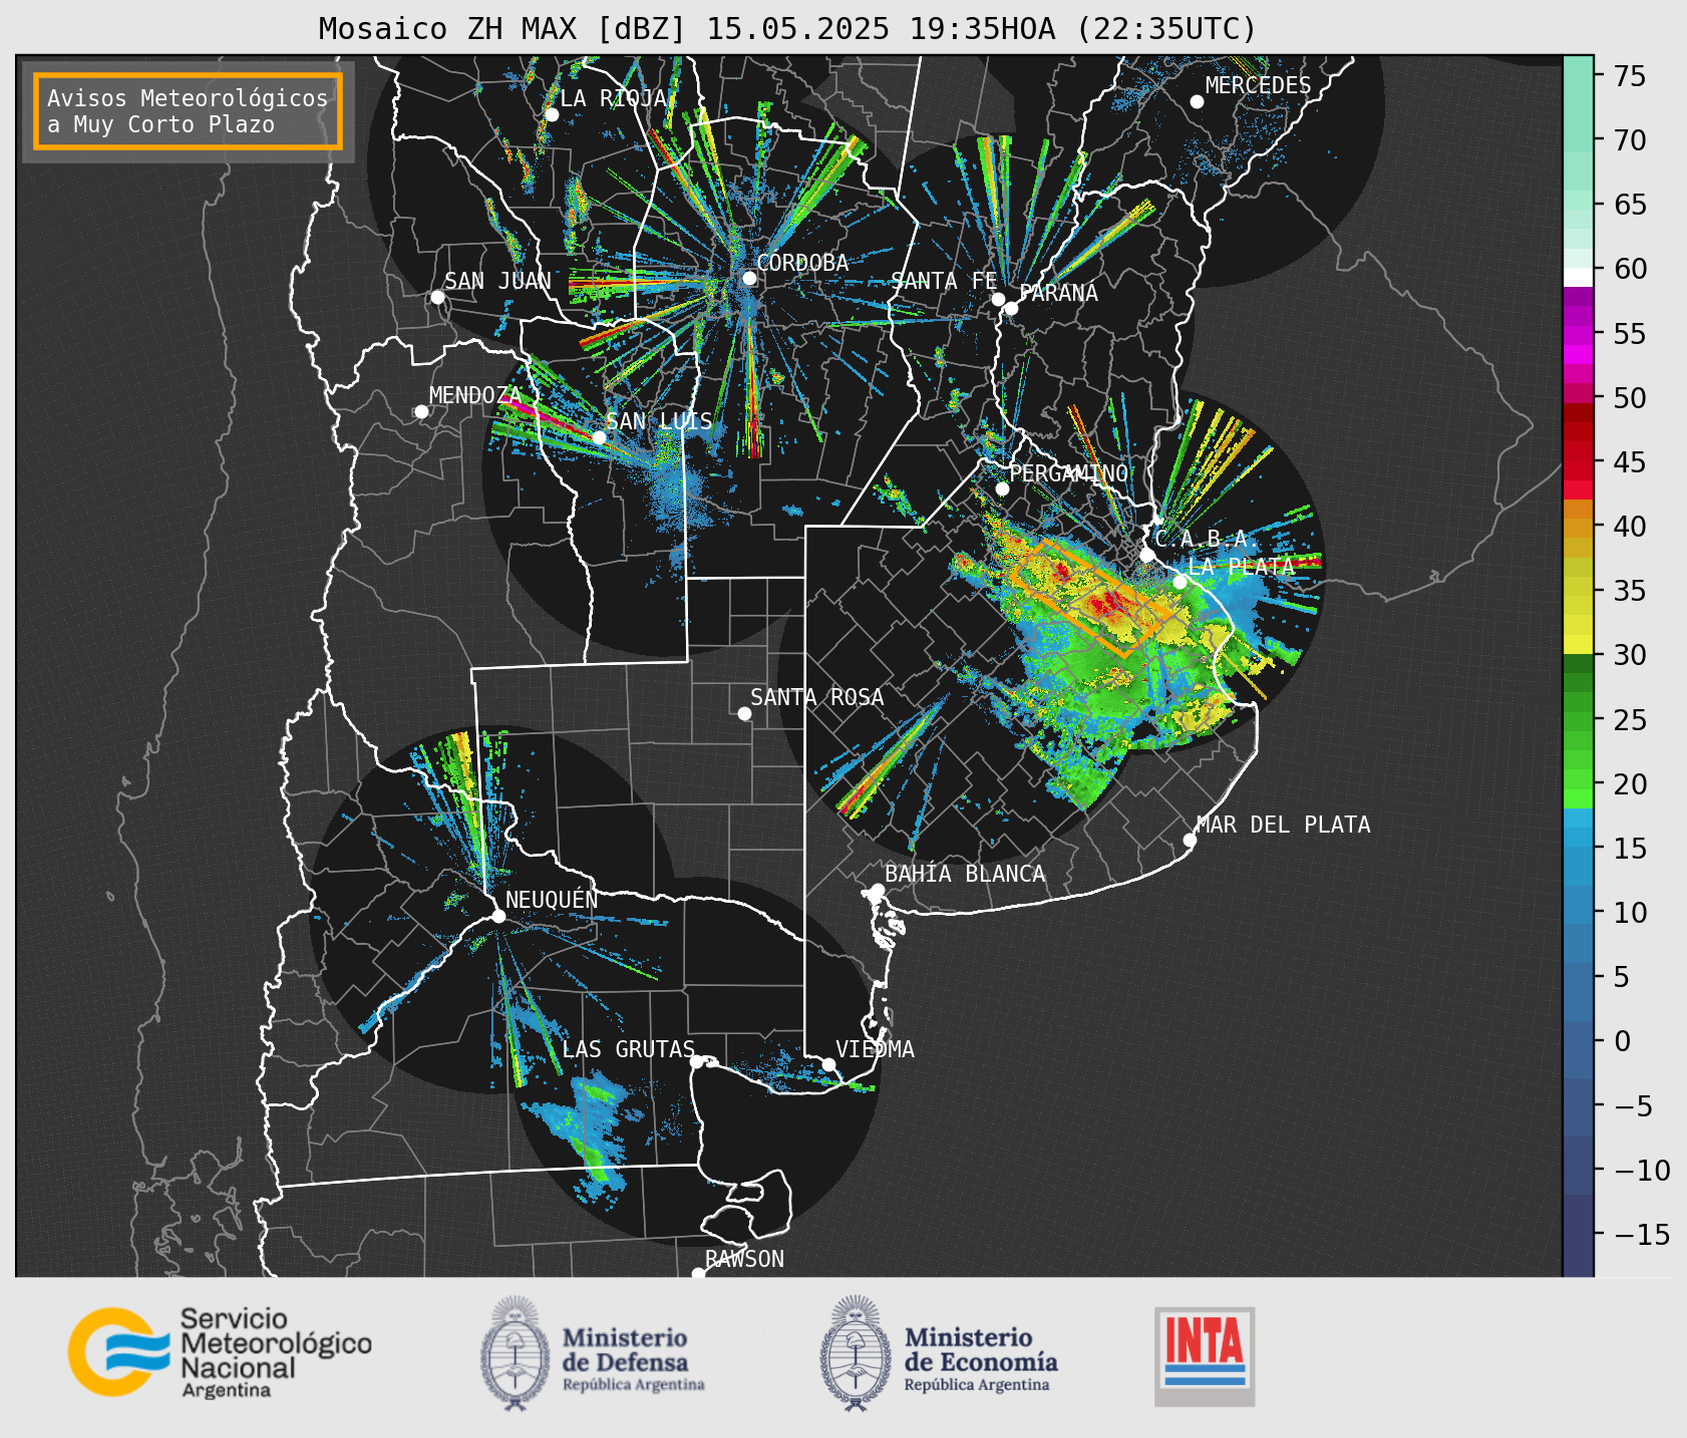Click the NEUQUÉN label text
Image resolution: width=1687 pixels, height=1438 pixels.
click(x=551, y=900)
